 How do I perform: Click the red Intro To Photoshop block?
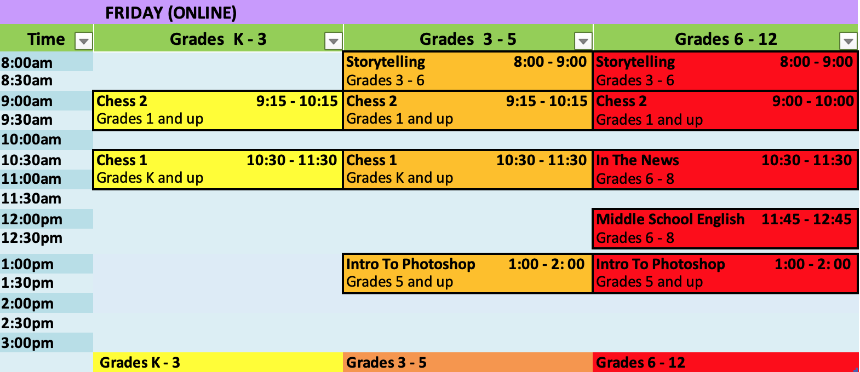tap(726, 274)
